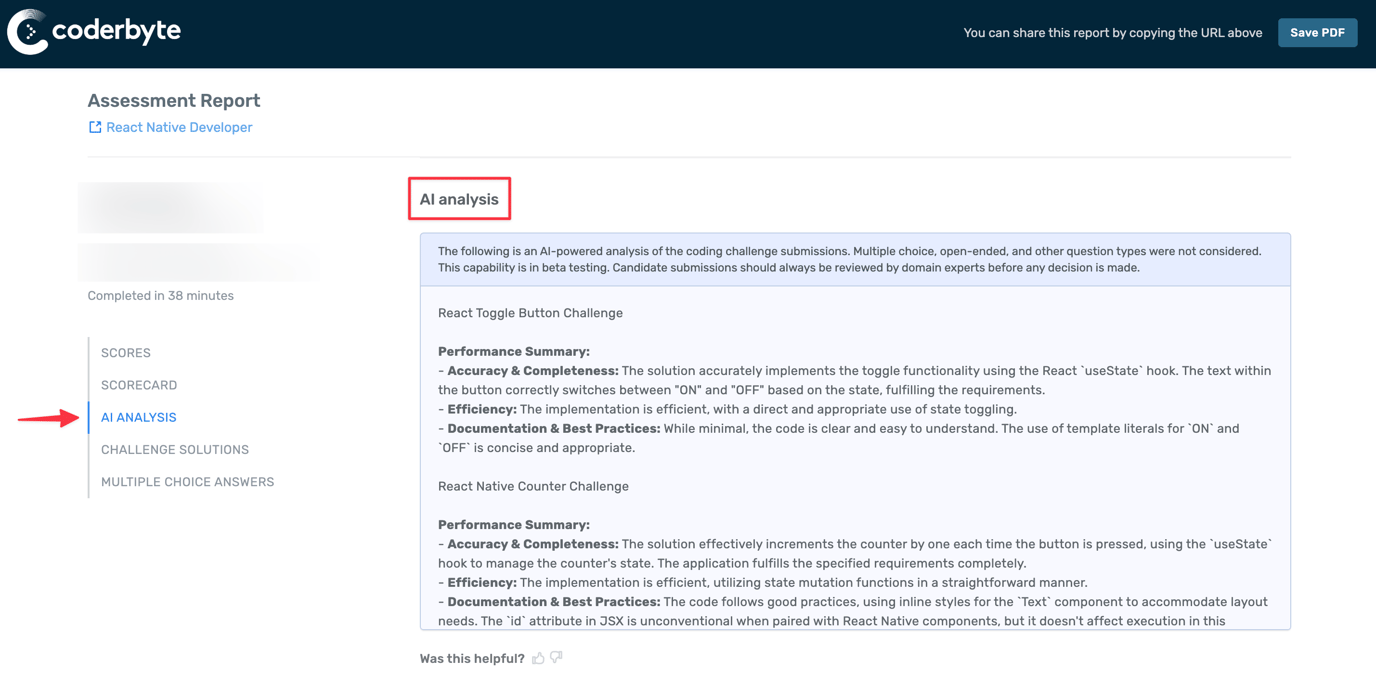Screen dimensions: 1376x699
Task: Select AI Analysis in the sidebar
Action: (x=139, y=417)
